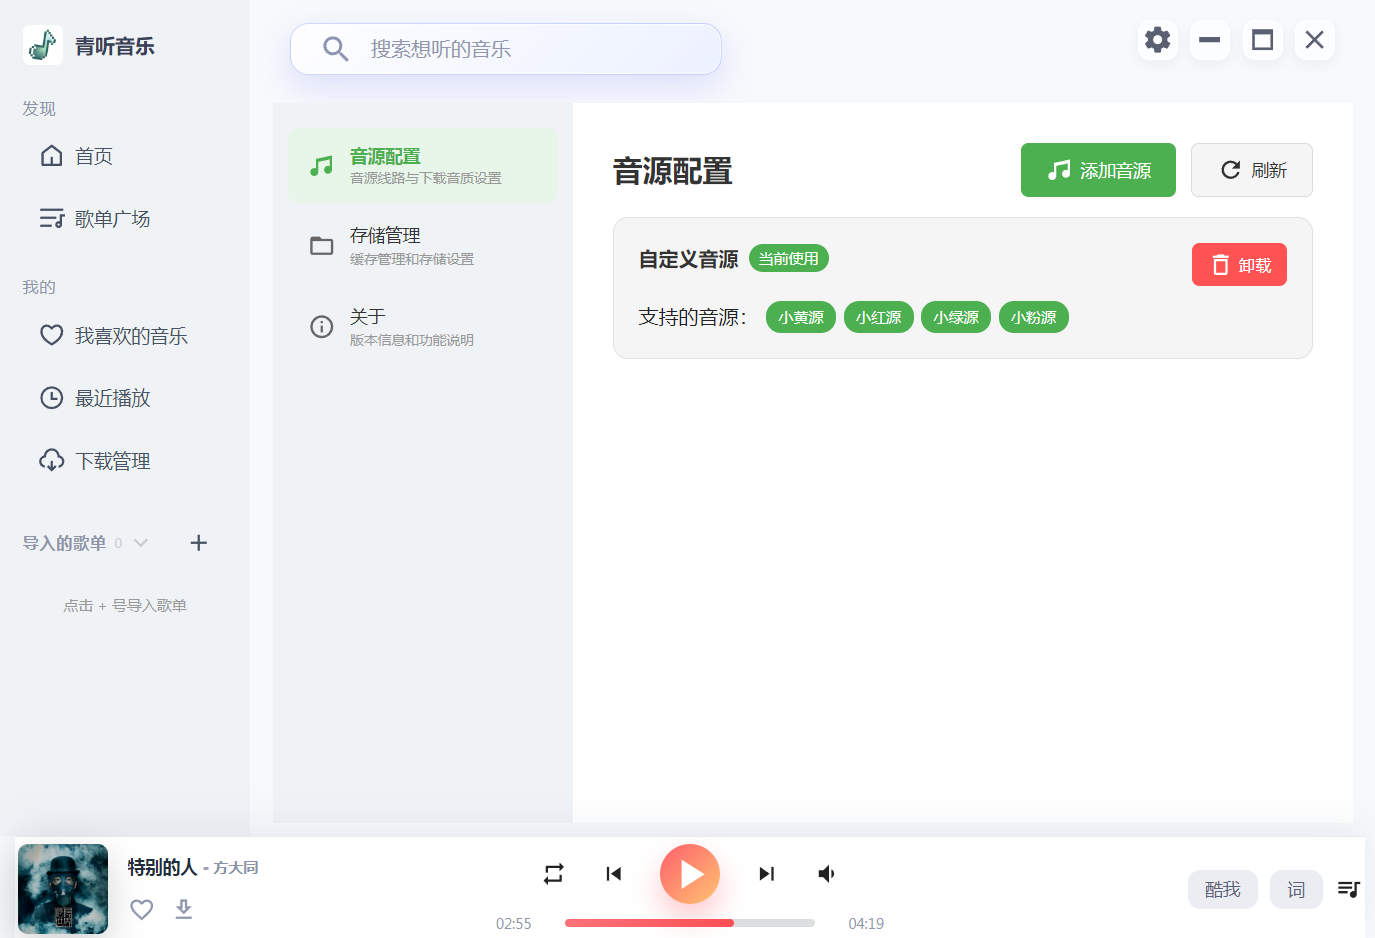Click the 小绿源 source tag
Screen dimensions: 1375x938
[956, 317]
